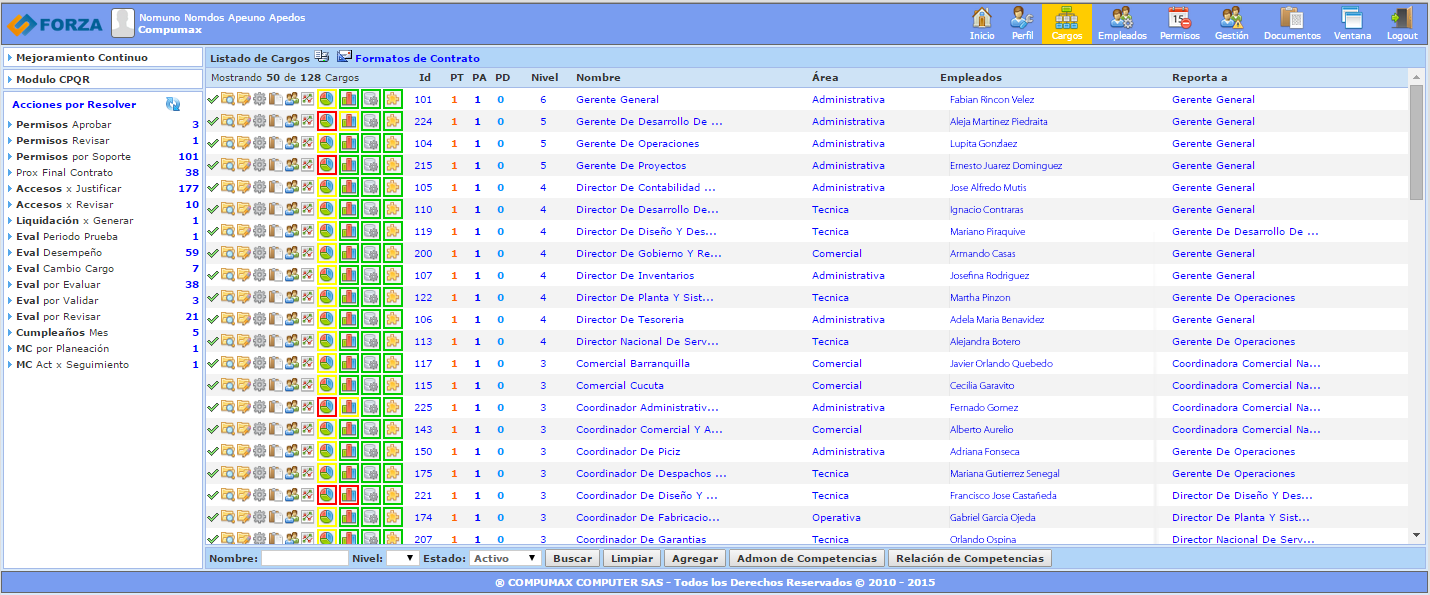
Task: Open the Nivel filter dropdown
Action: [x=402, y=559]
